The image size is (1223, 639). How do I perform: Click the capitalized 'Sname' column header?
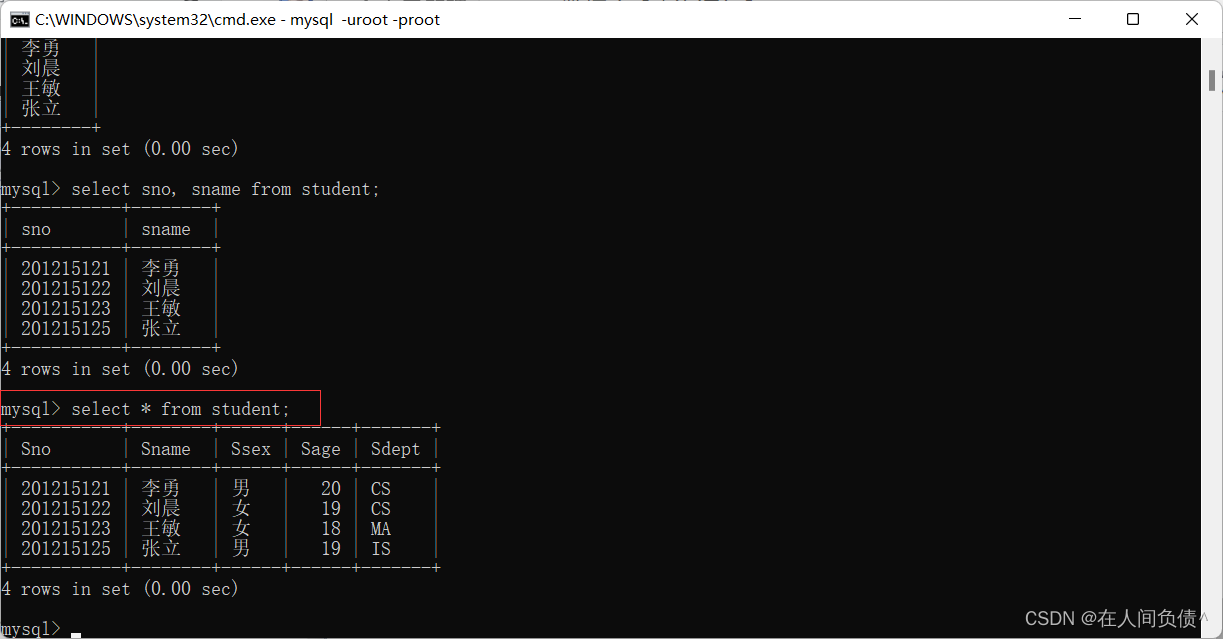(166, 449)
